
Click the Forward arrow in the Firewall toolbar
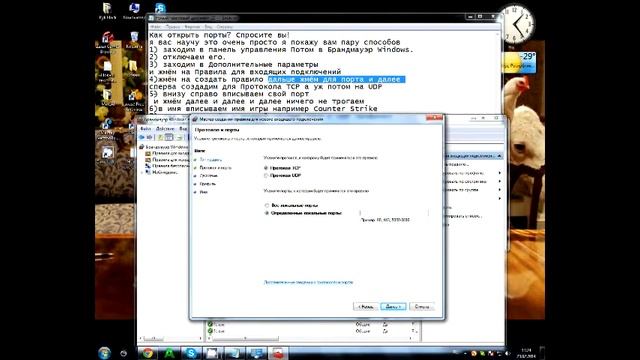[149, 137]
